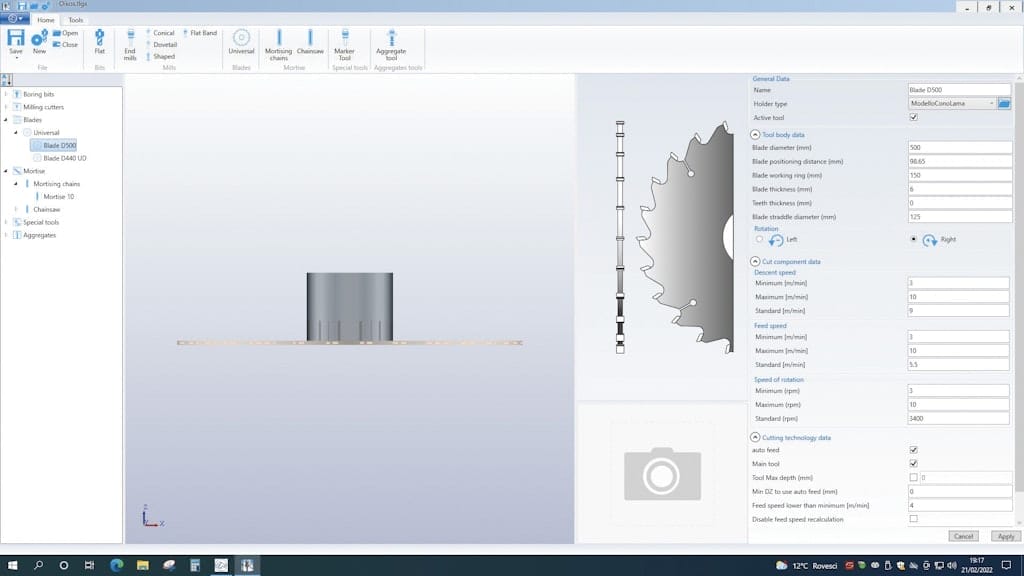This screenshot has height=576, width=1024.
Task: Add a Universal blade tool
Action: point(241,40)
